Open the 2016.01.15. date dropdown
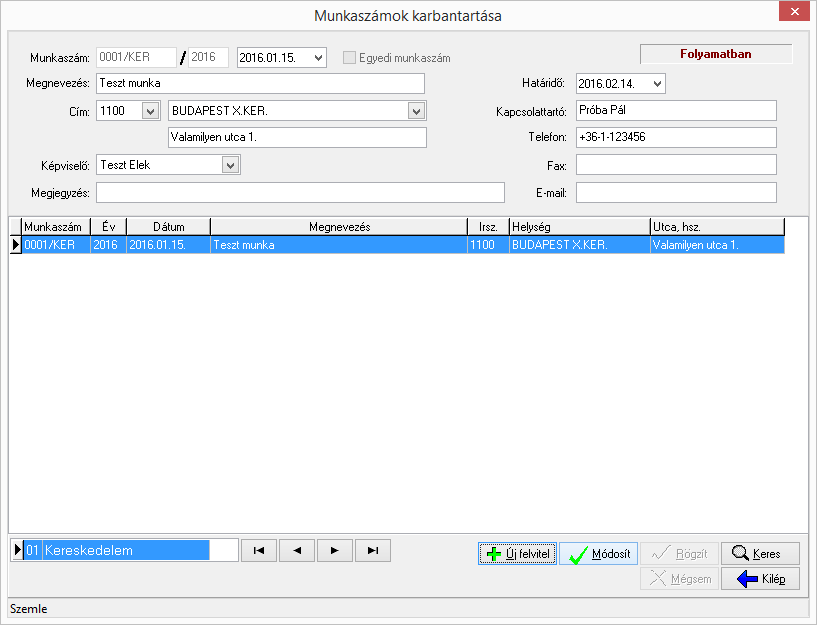Image resolution: width=817 pixels, height=625 pixels. click(318, 58)
